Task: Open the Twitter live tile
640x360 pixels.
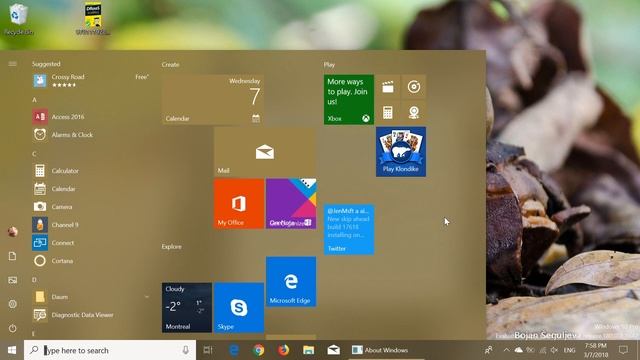Action: click(x=349, y=229)
